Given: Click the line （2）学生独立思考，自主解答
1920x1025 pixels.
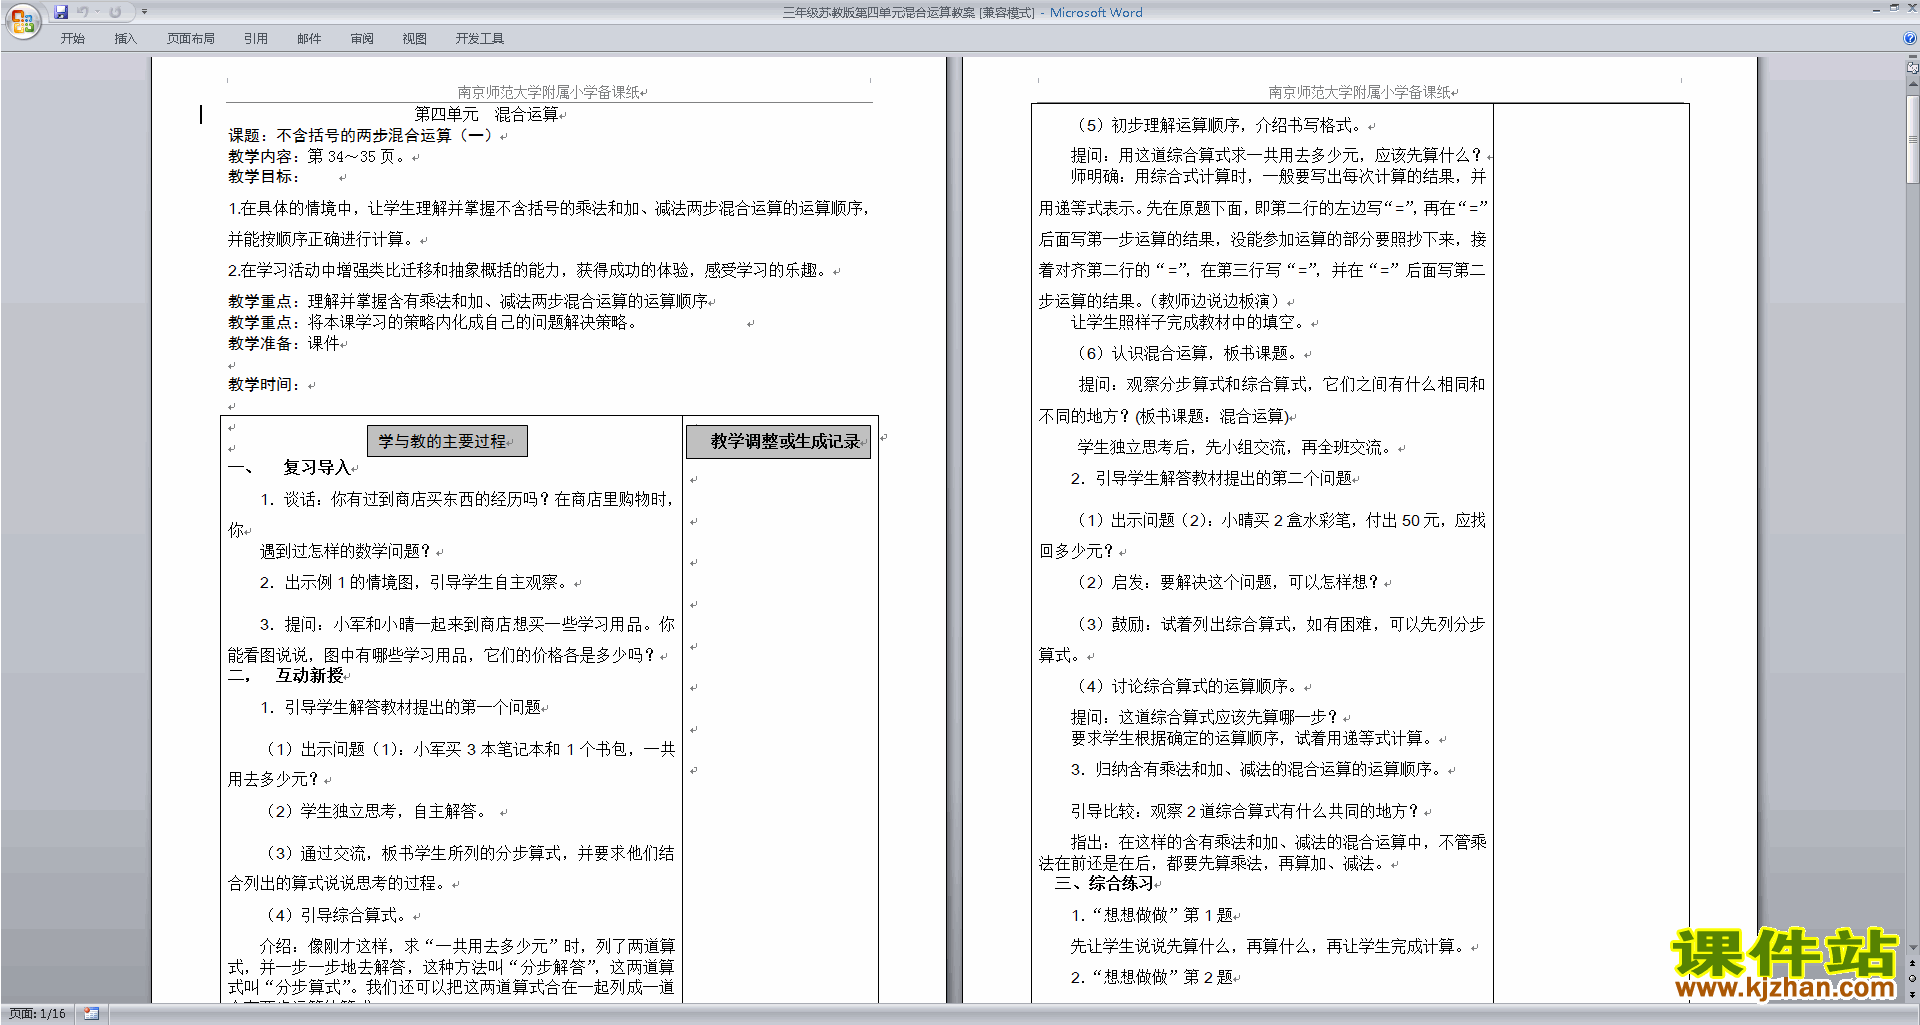Looking at the screenshot, I should pos(378,811).
